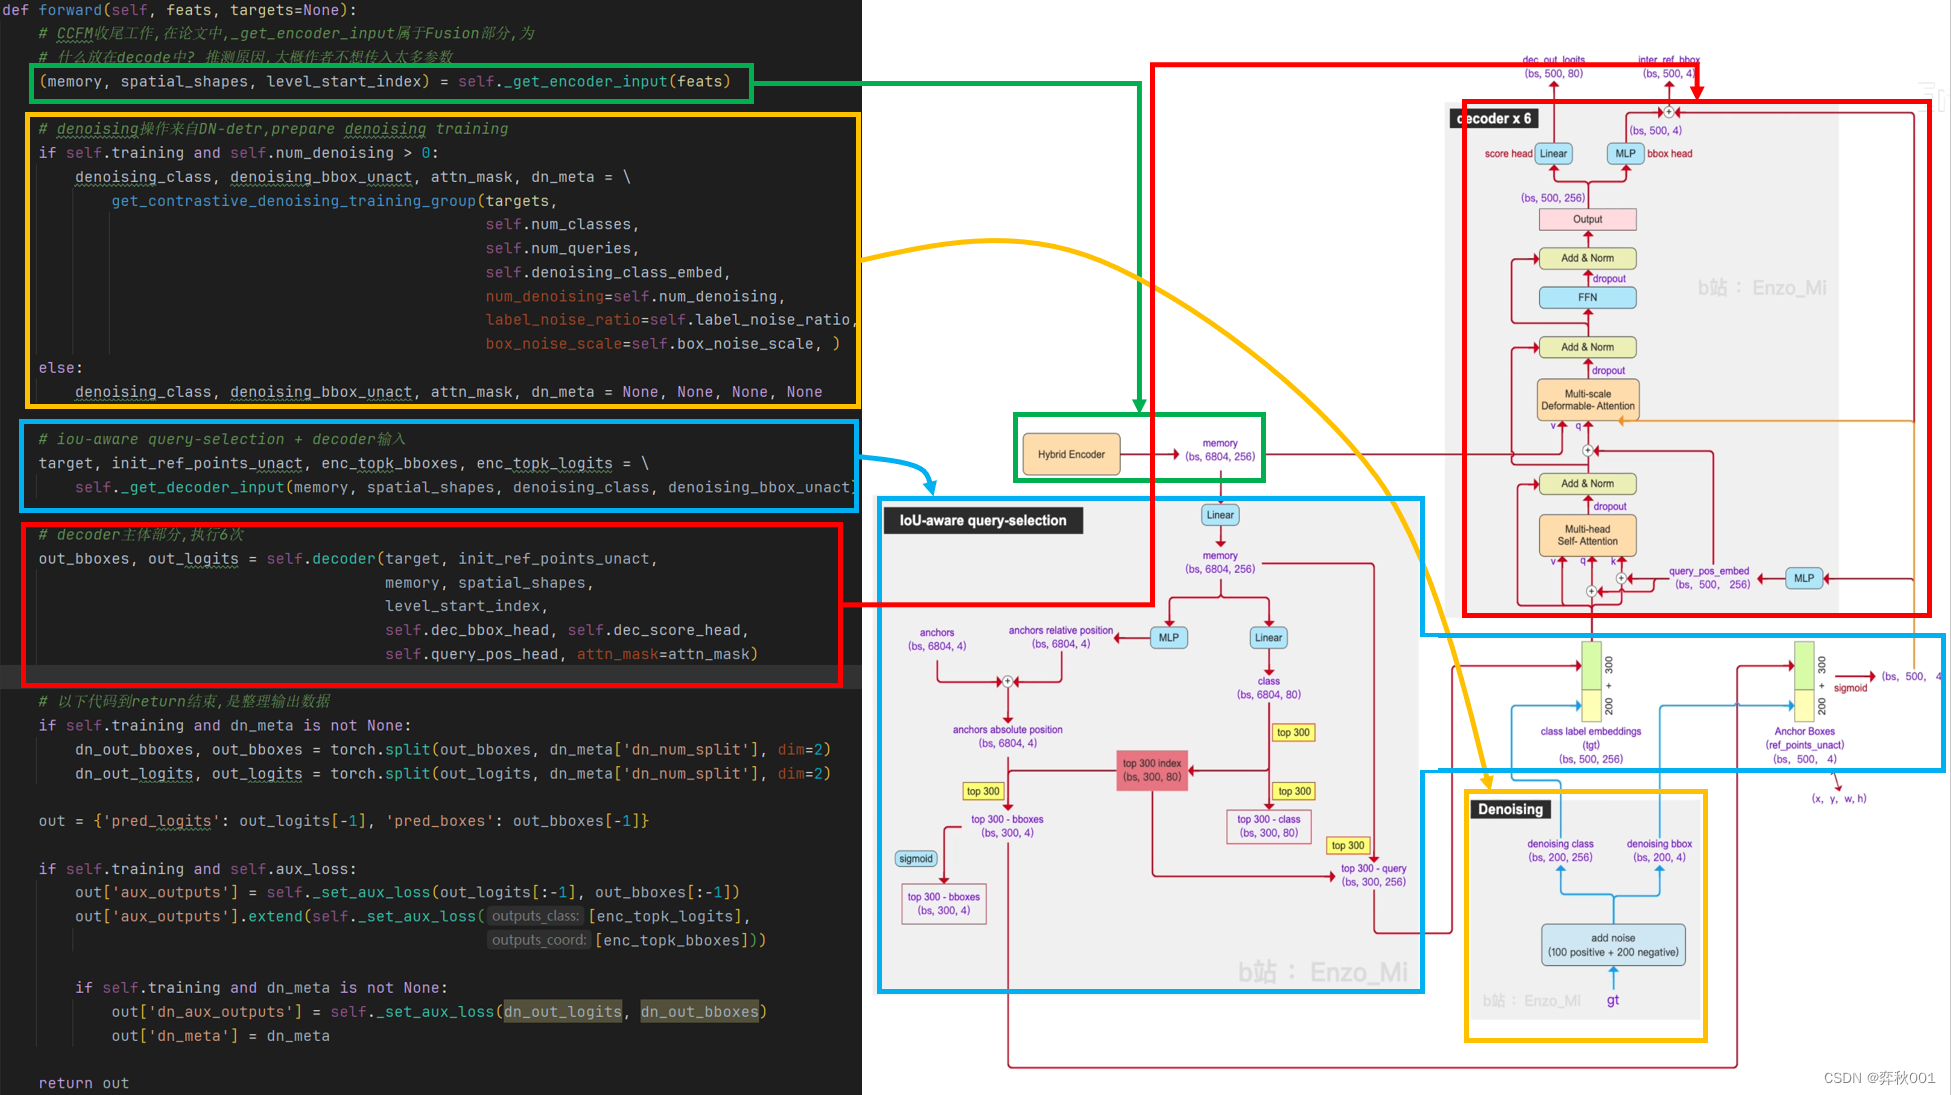The image size is (1951, 1095).
Task: Click Add & Norm block above Multi-scale Deformable-Attention
Action: click(x=1587, y=347)
